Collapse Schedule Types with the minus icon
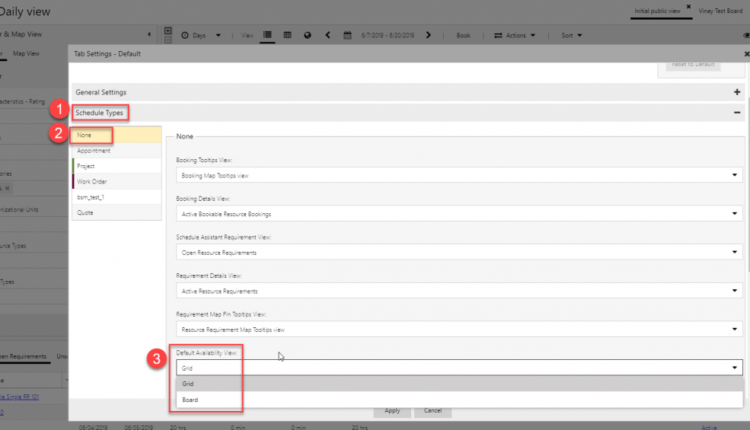The image size is (750, 430). (736, 113)
